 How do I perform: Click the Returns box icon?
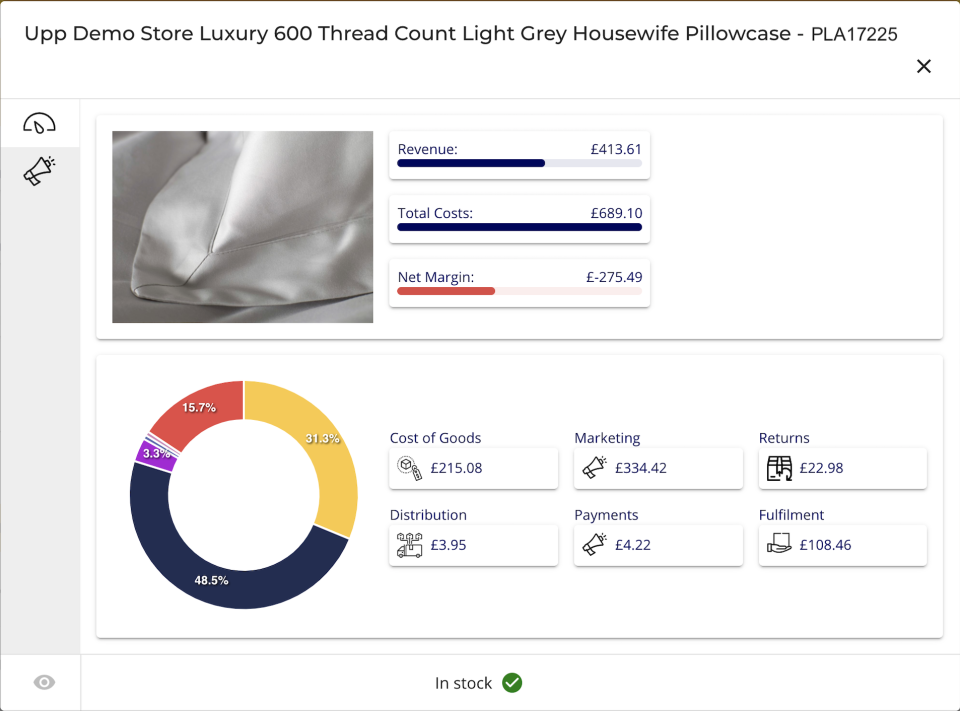coord(779,468)
